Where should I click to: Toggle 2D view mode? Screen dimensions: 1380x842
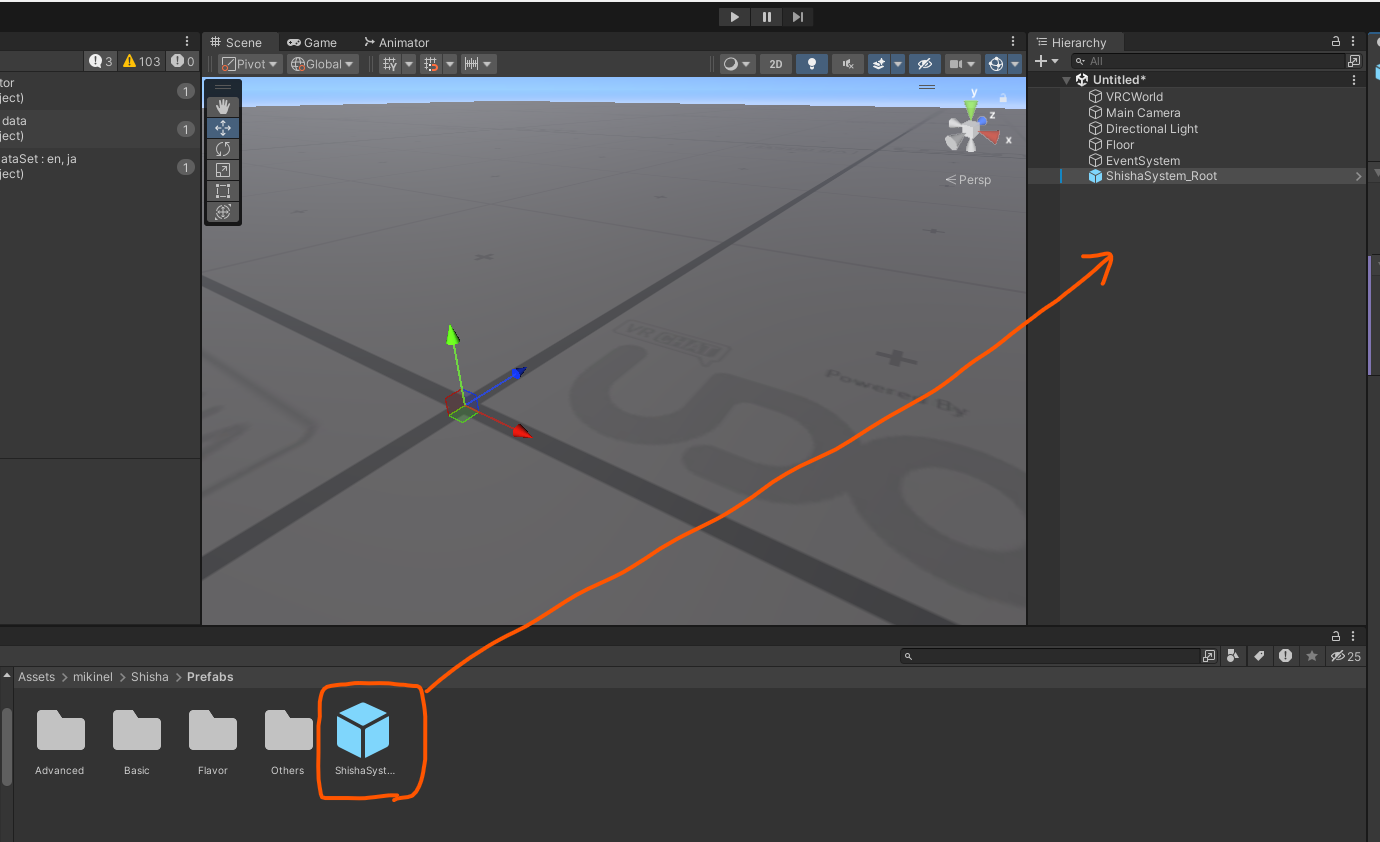pos(775,64)
